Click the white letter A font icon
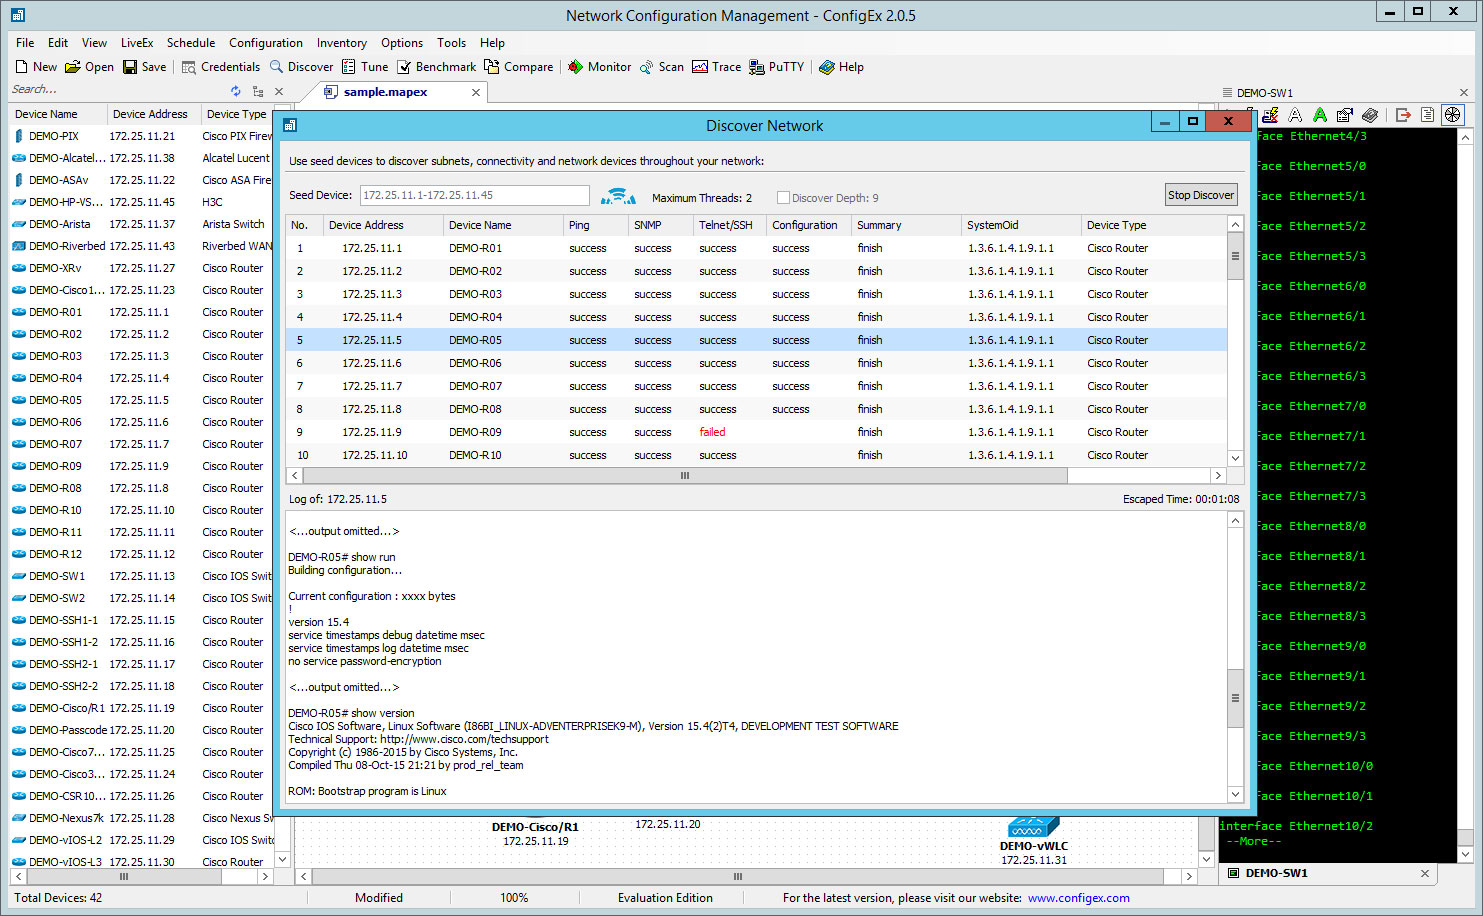 (1295, 115)
